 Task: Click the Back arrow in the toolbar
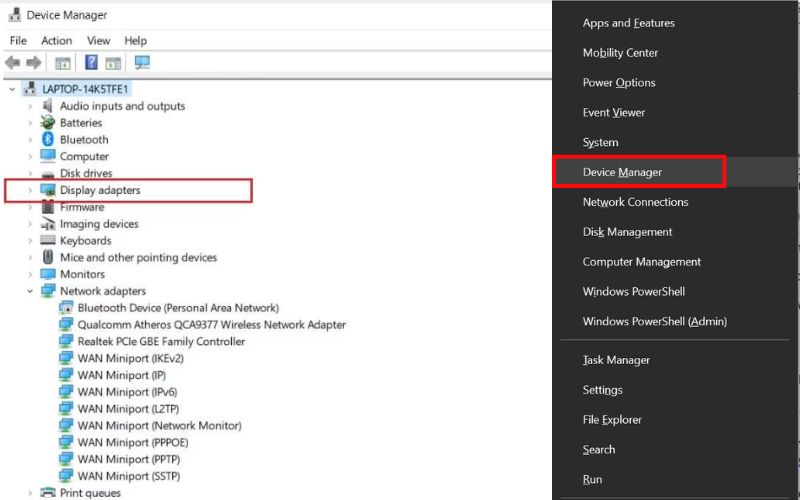(x=13, y=63)
